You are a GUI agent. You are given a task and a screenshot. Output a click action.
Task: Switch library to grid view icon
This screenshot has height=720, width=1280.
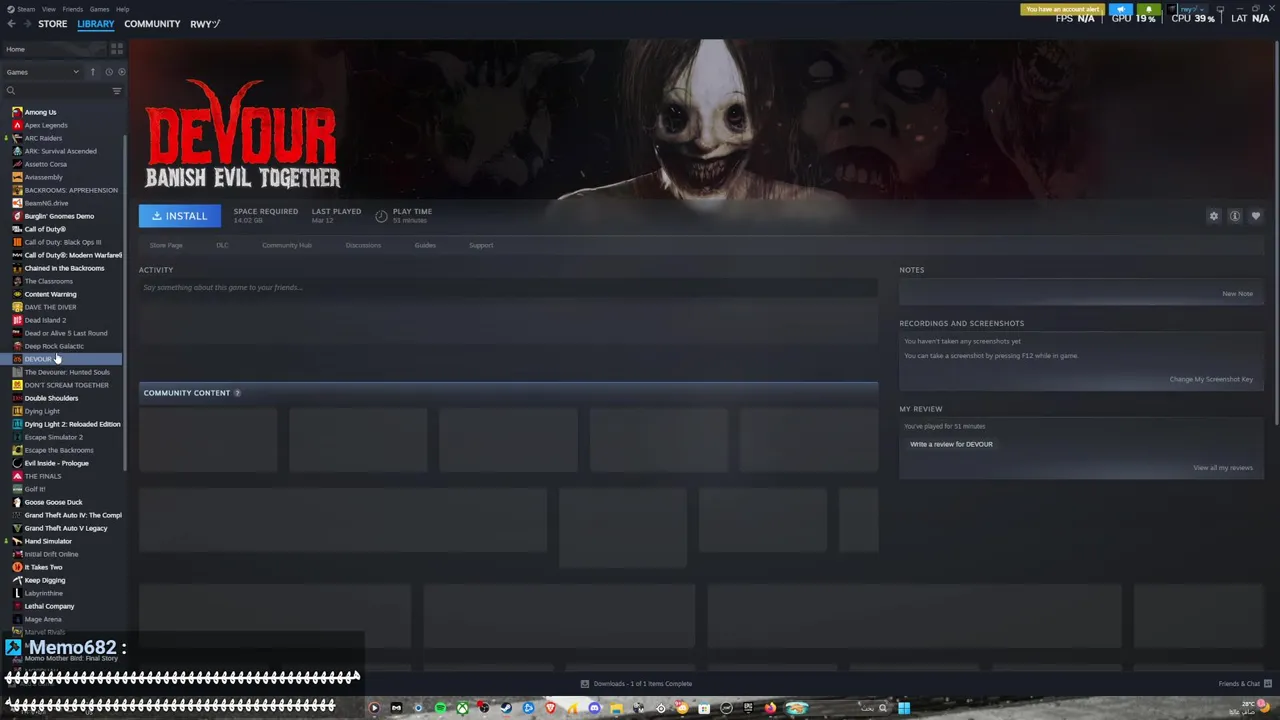pyautogui.click(x=117, y=49)
